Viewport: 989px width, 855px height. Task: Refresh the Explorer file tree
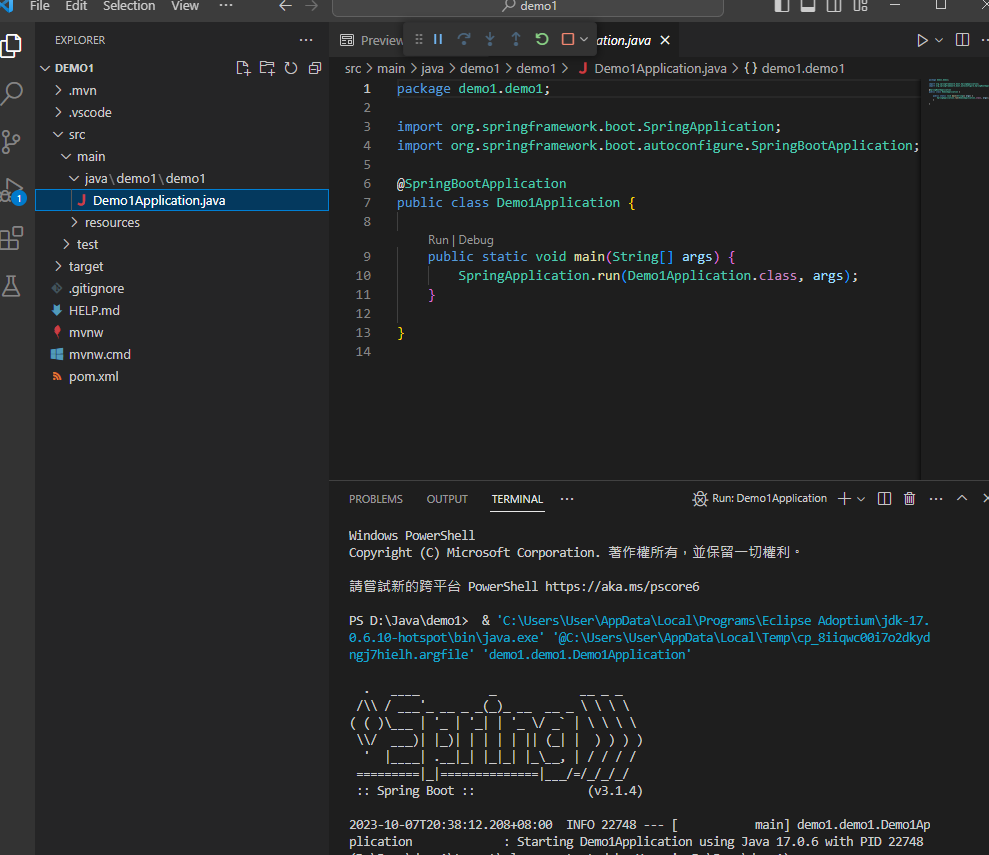click(291, 68)
